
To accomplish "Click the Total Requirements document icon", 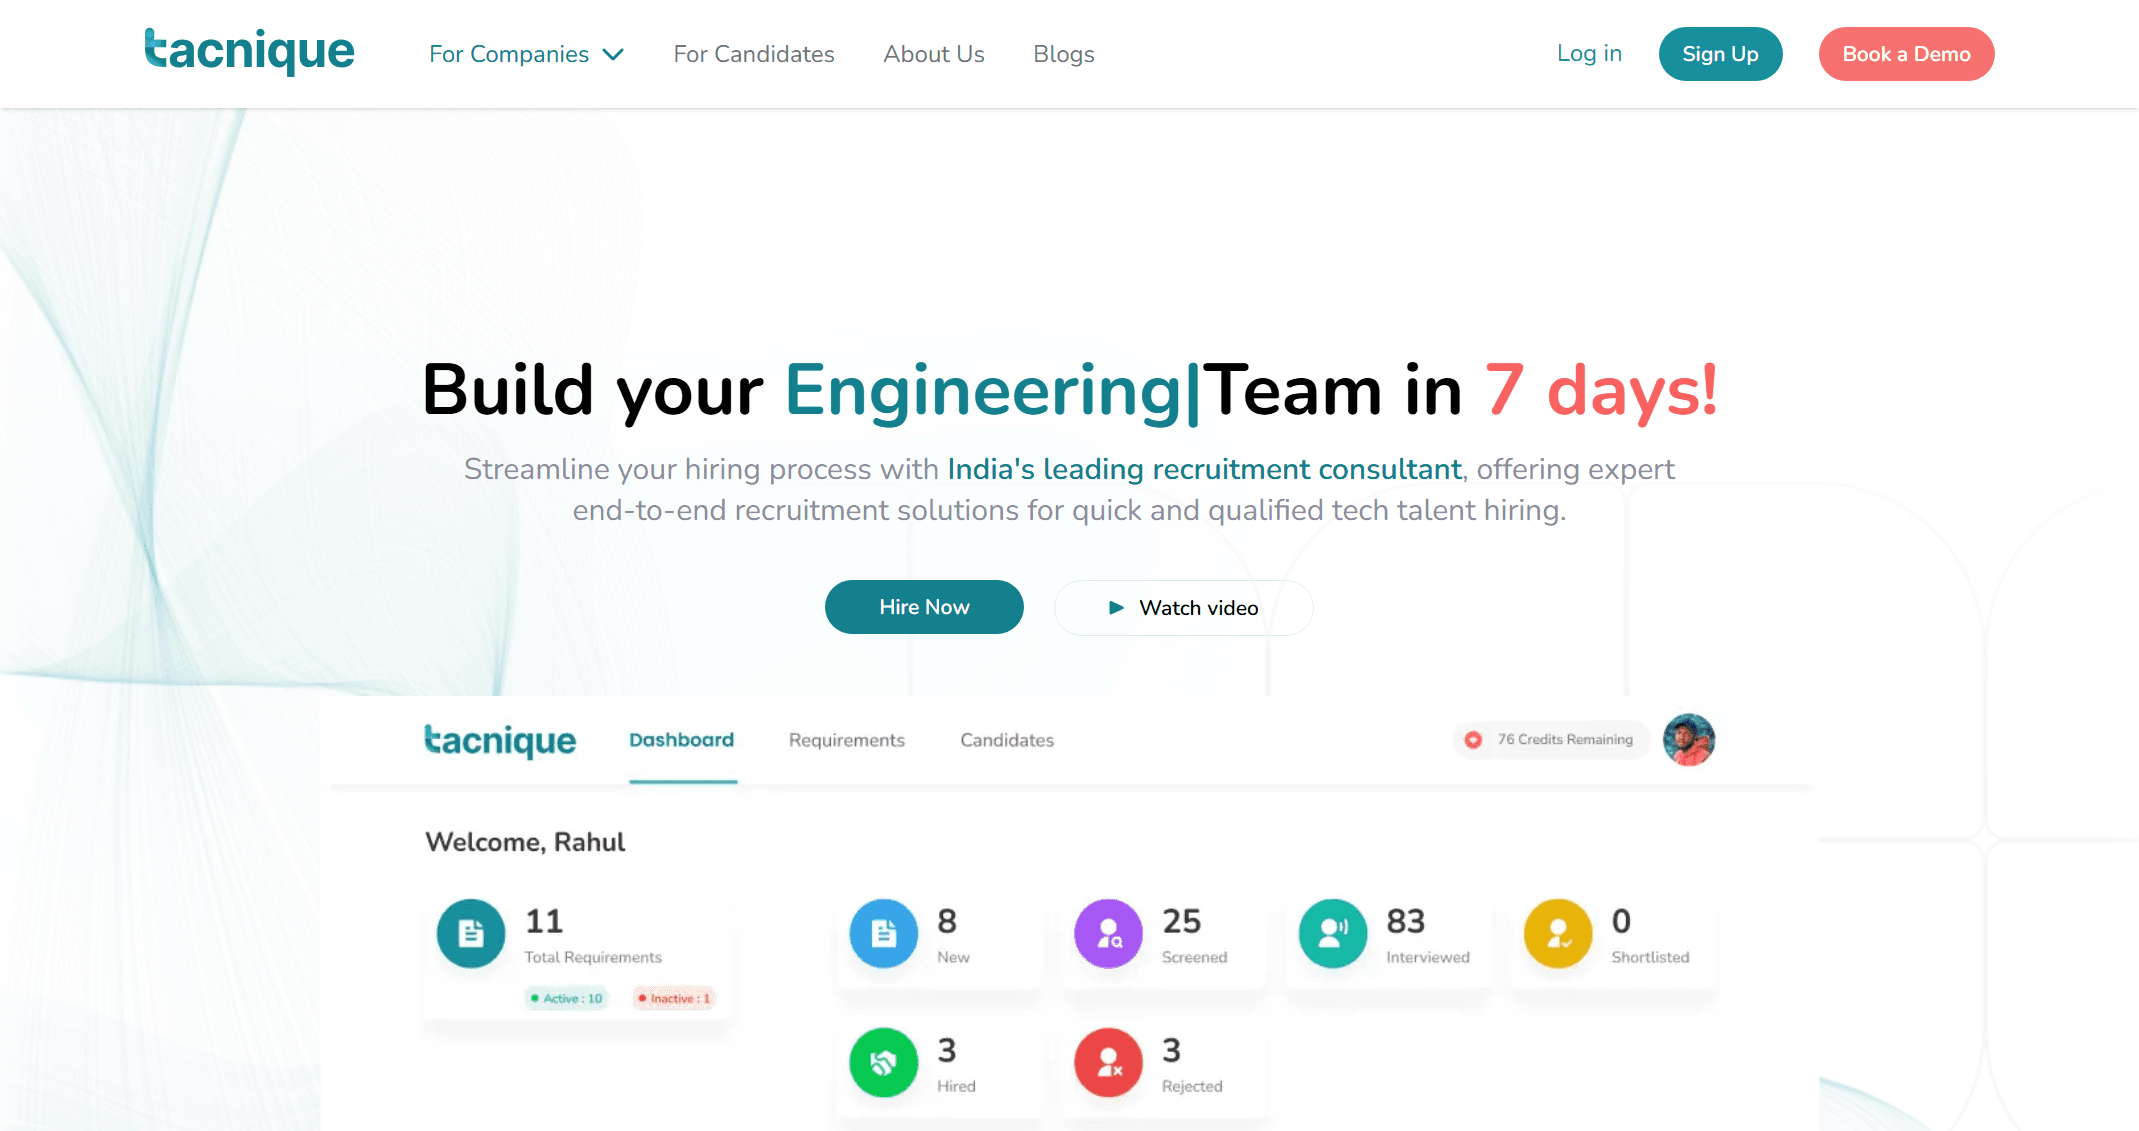I will point(471,933).
